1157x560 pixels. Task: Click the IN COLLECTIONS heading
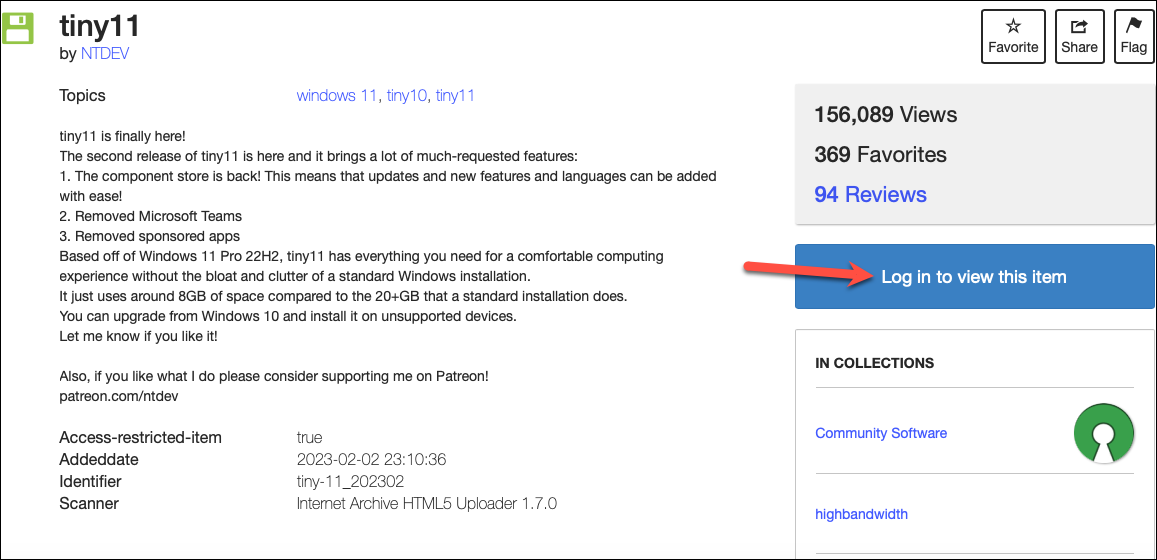click(874, 363)
